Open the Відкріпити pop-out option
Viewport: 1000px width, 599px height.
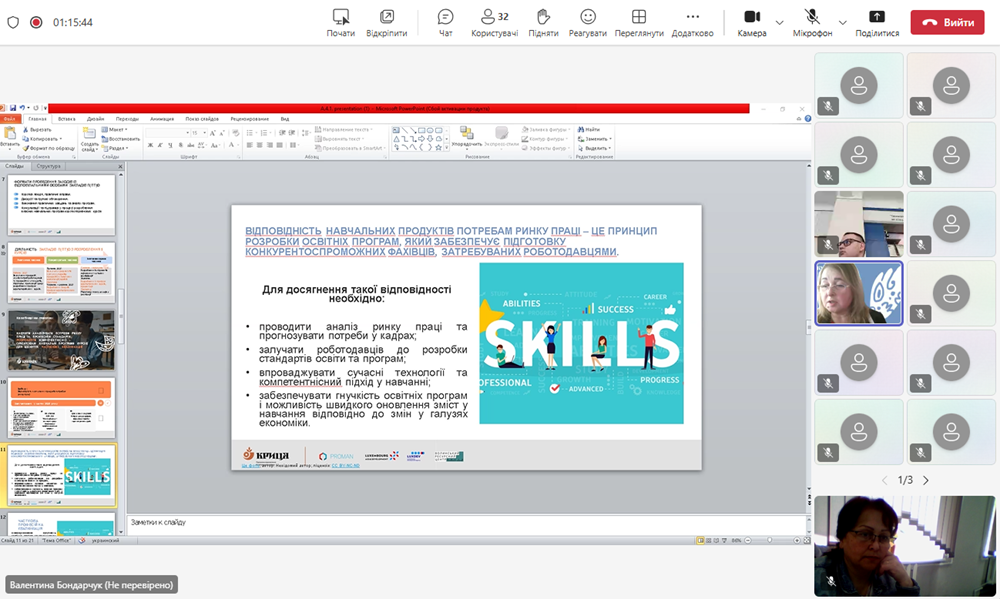[x=386, y=22]
